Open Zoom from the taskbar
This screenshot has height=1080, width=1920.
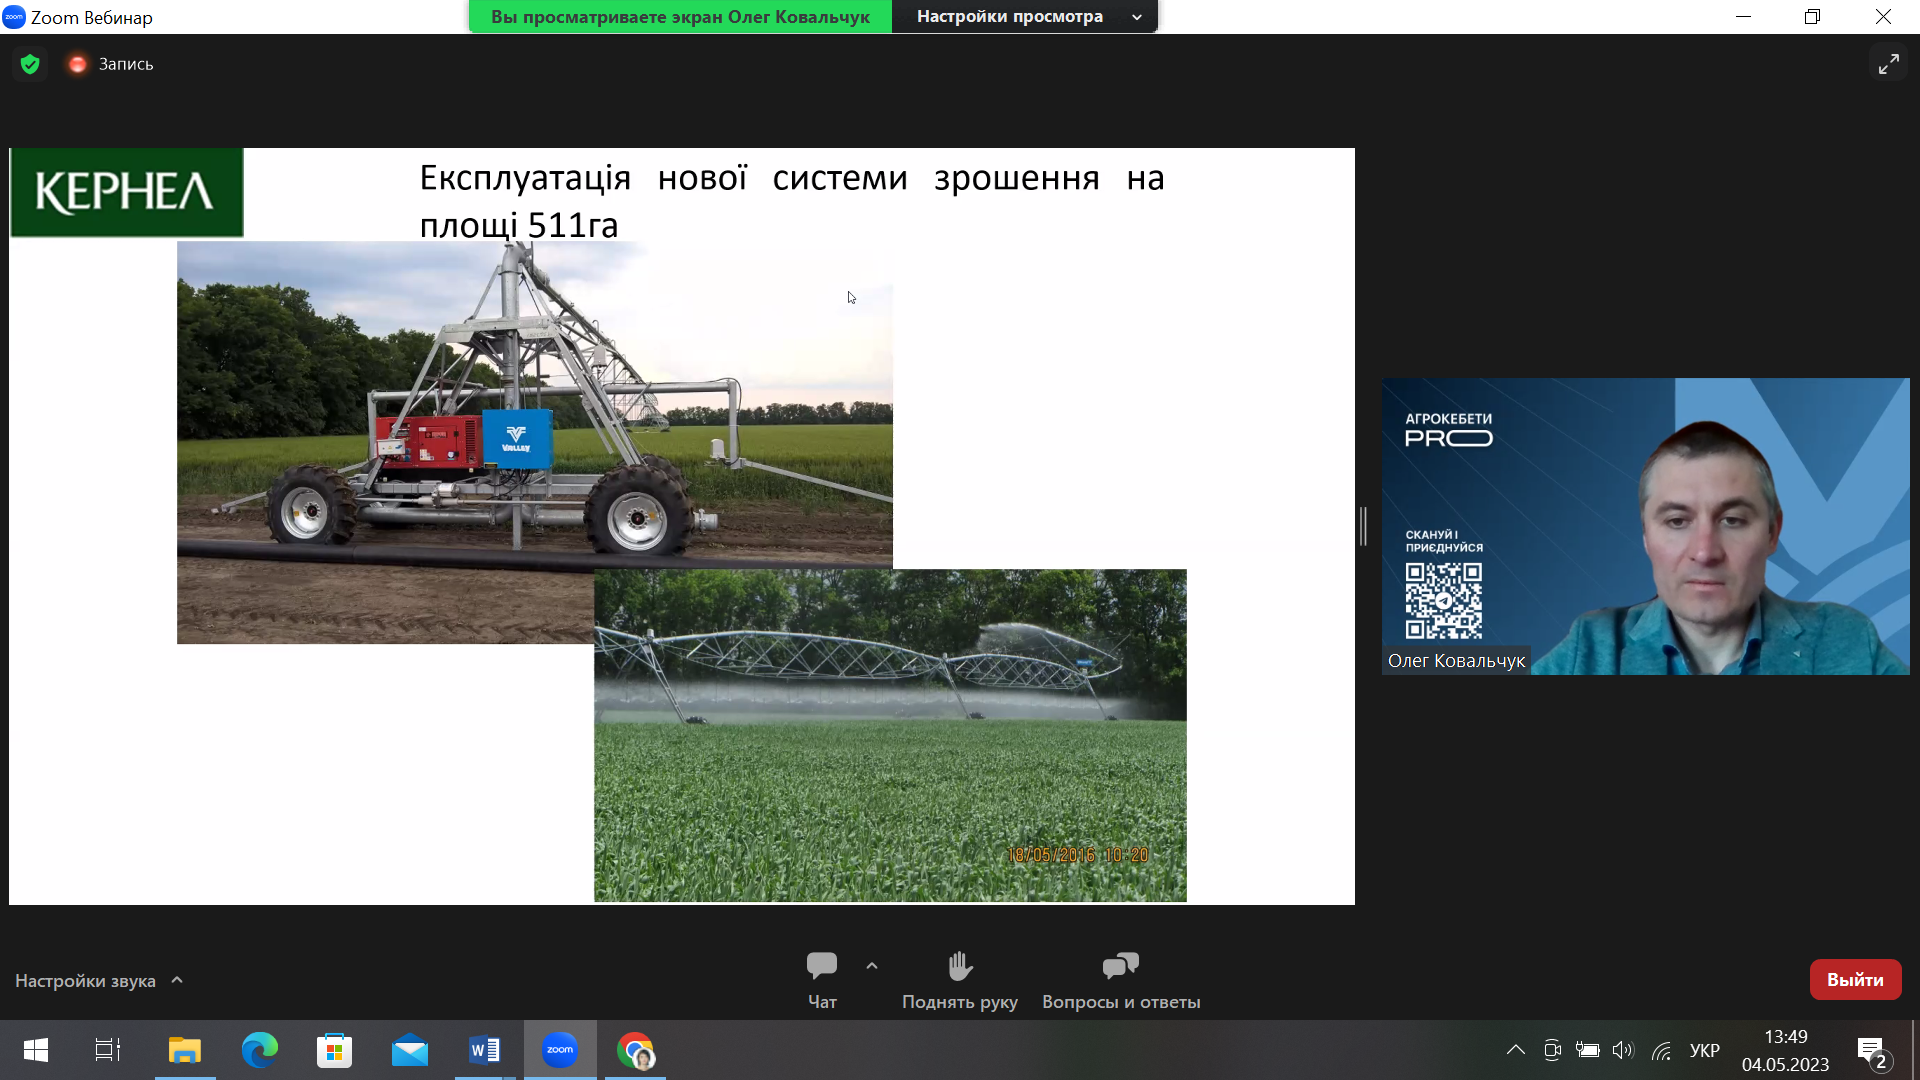pos(560,1050)
